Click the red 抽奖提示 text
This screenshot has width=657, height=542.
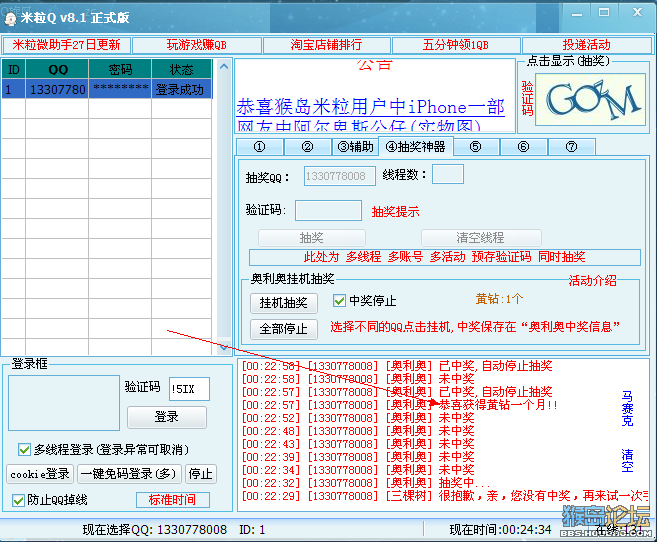click(x=395, y=212)
